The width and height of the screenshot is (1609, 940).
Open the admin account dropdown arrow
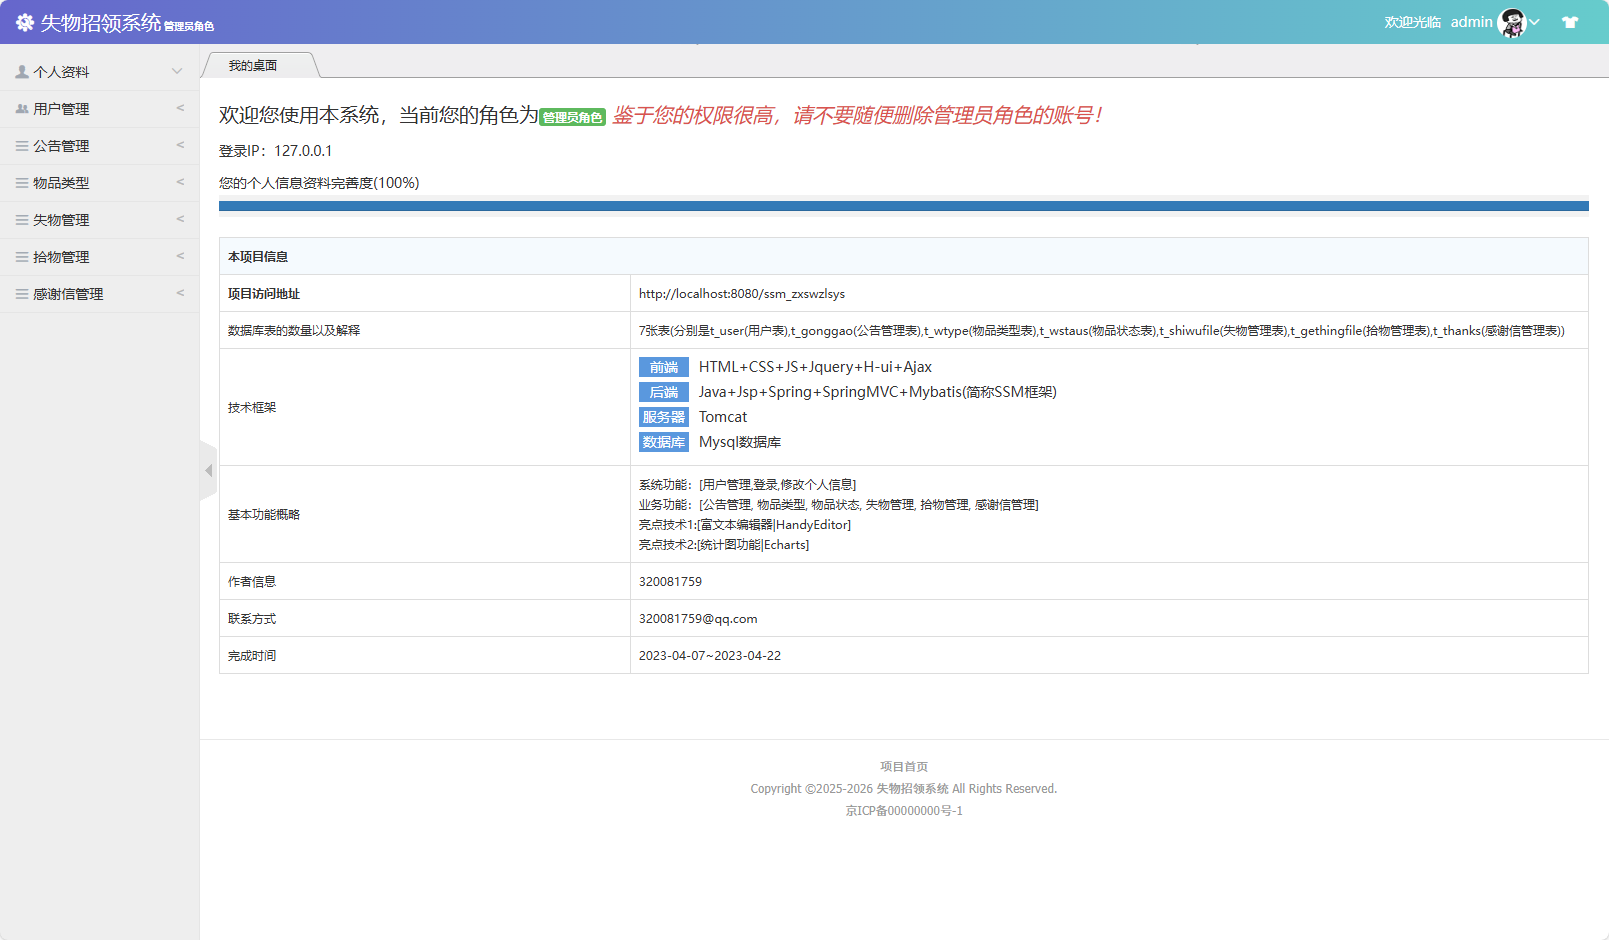coord(1534,22)
